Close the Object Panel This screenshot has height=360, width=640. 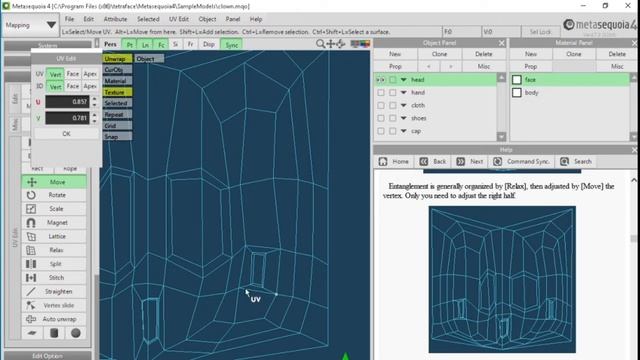(502, 43)
